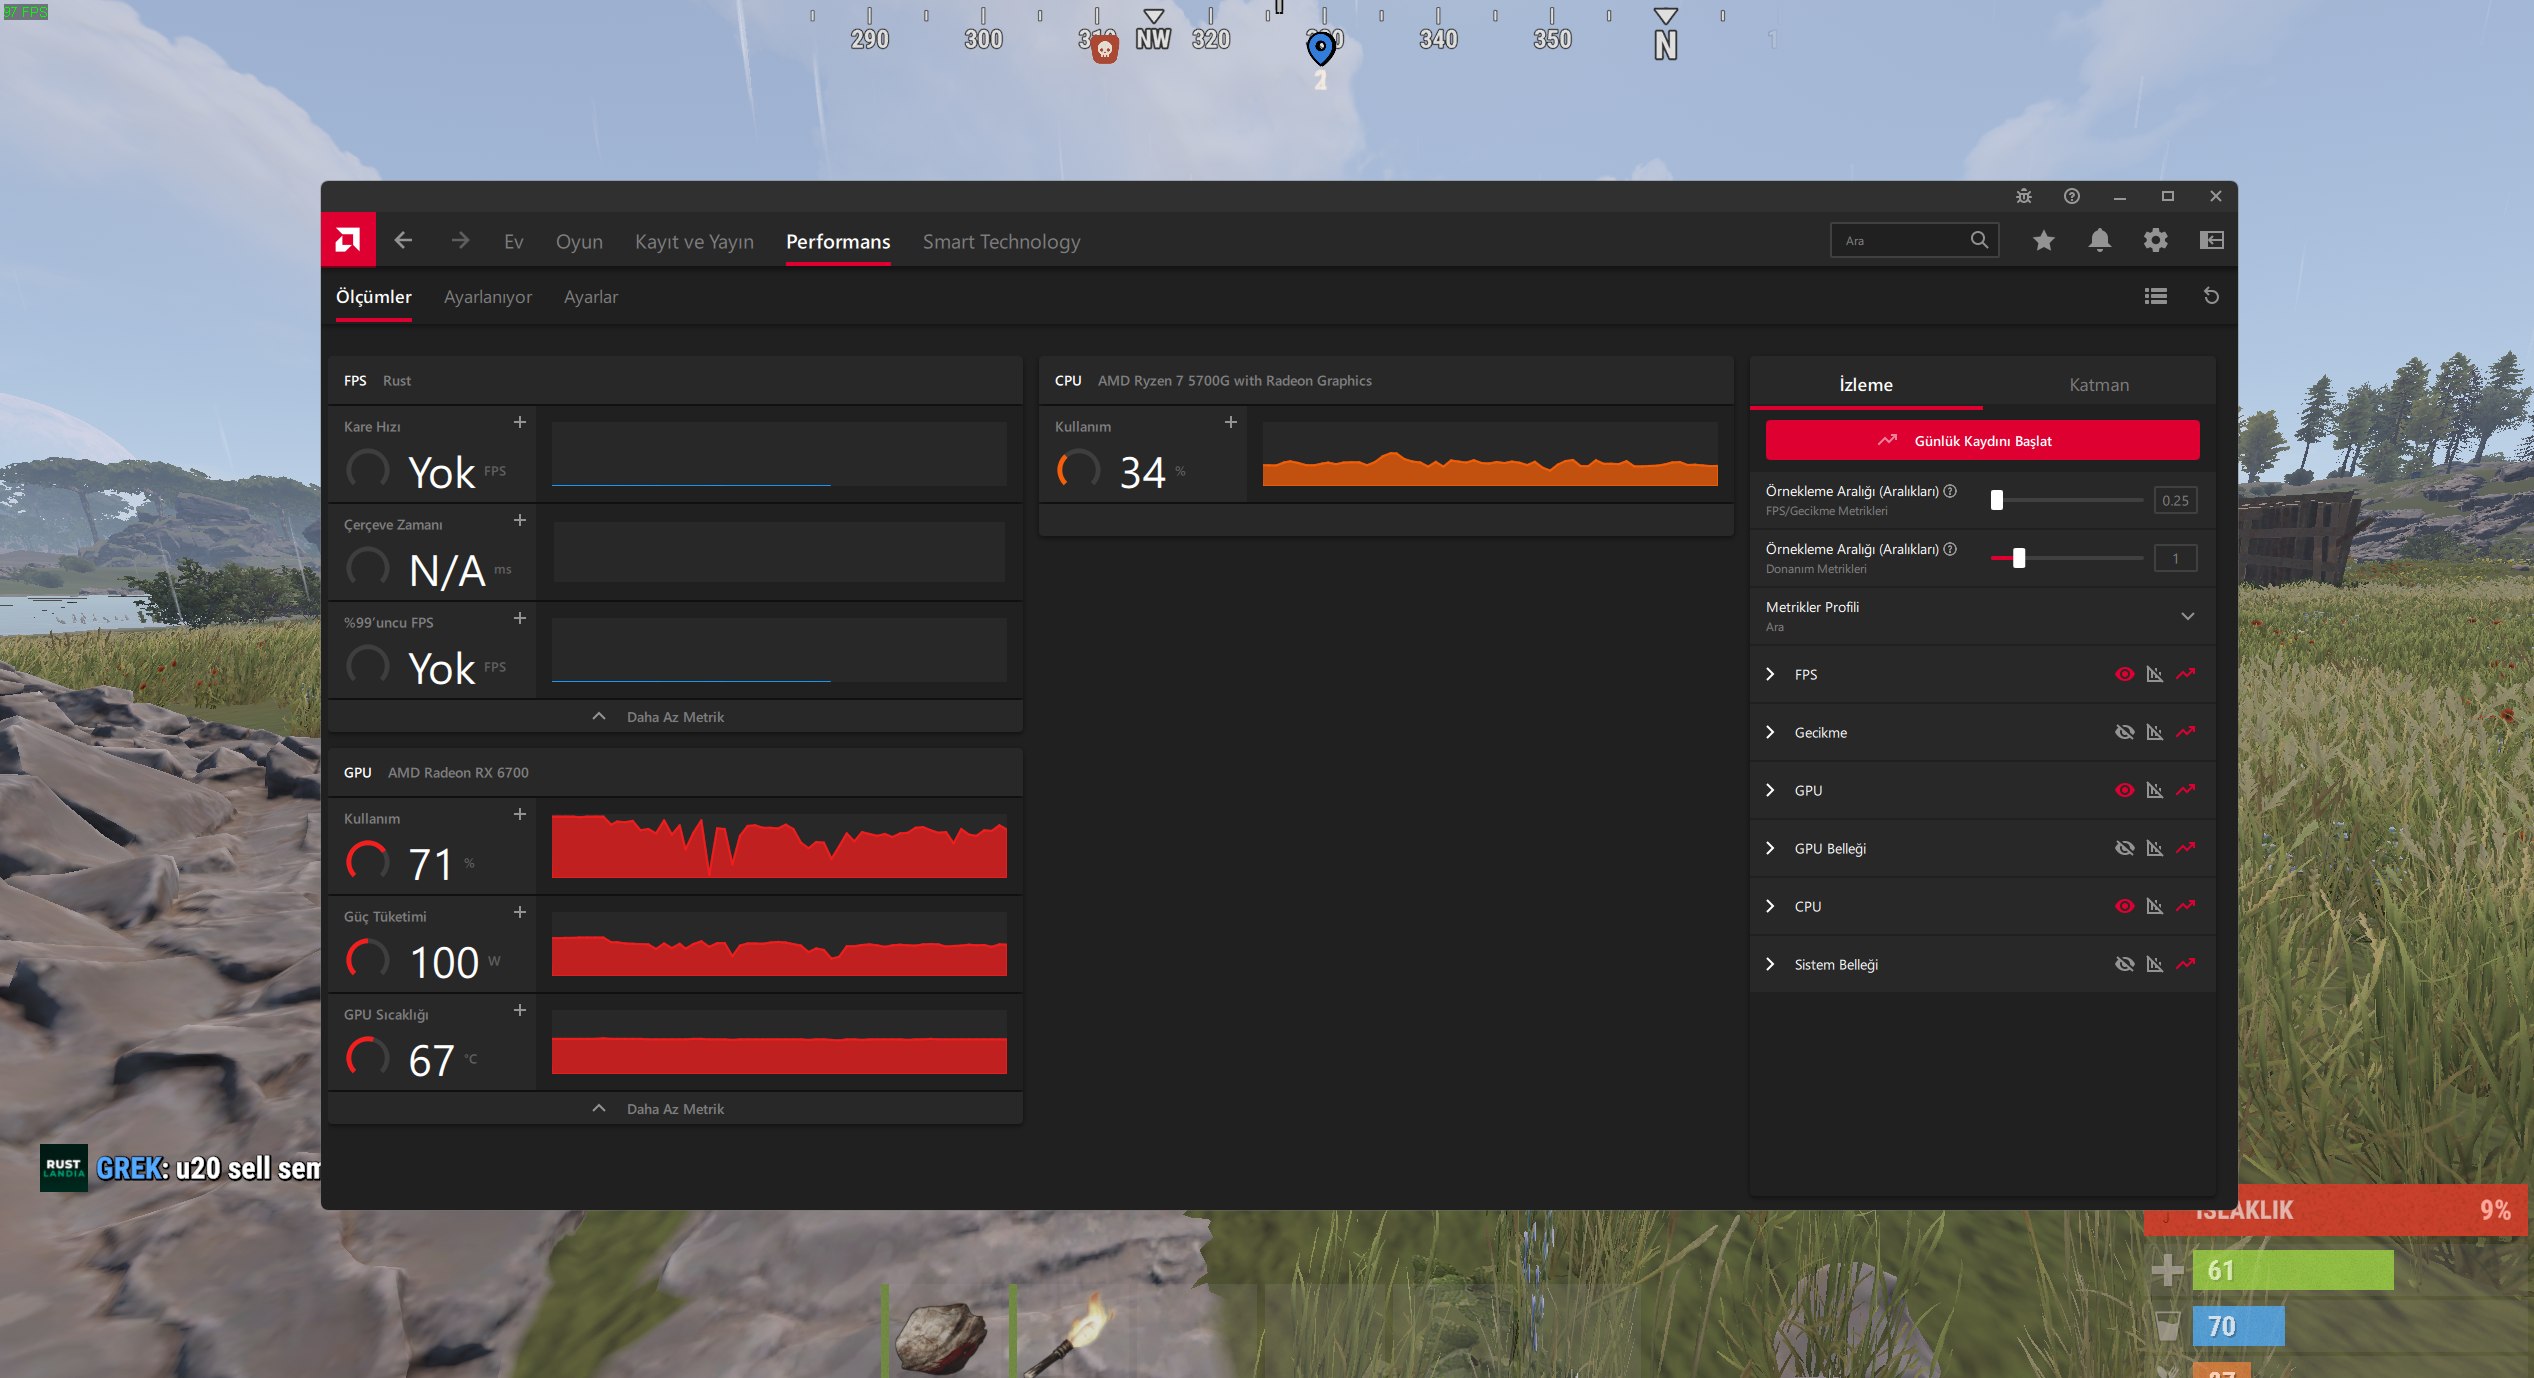Viewport: 2534px width, 1378px height.
Task: Expand the Sistem Belleği group
Action: pos(1771,965)
